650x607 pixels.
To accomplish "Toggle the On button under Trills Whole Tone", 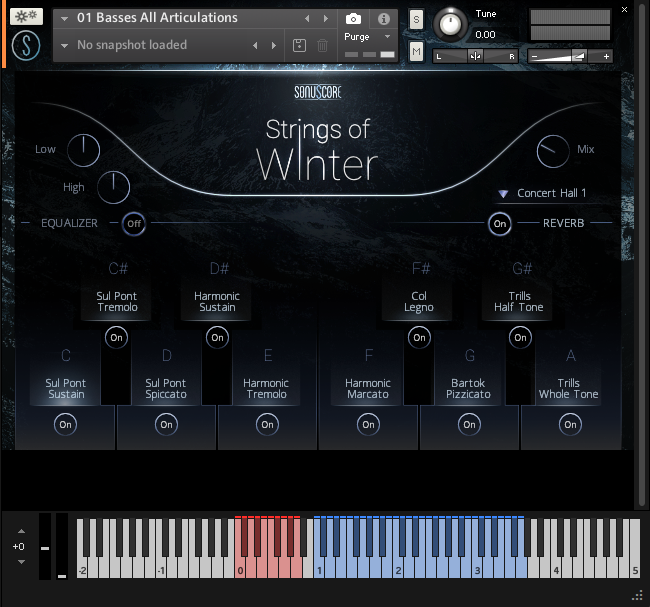I will 570,425.
